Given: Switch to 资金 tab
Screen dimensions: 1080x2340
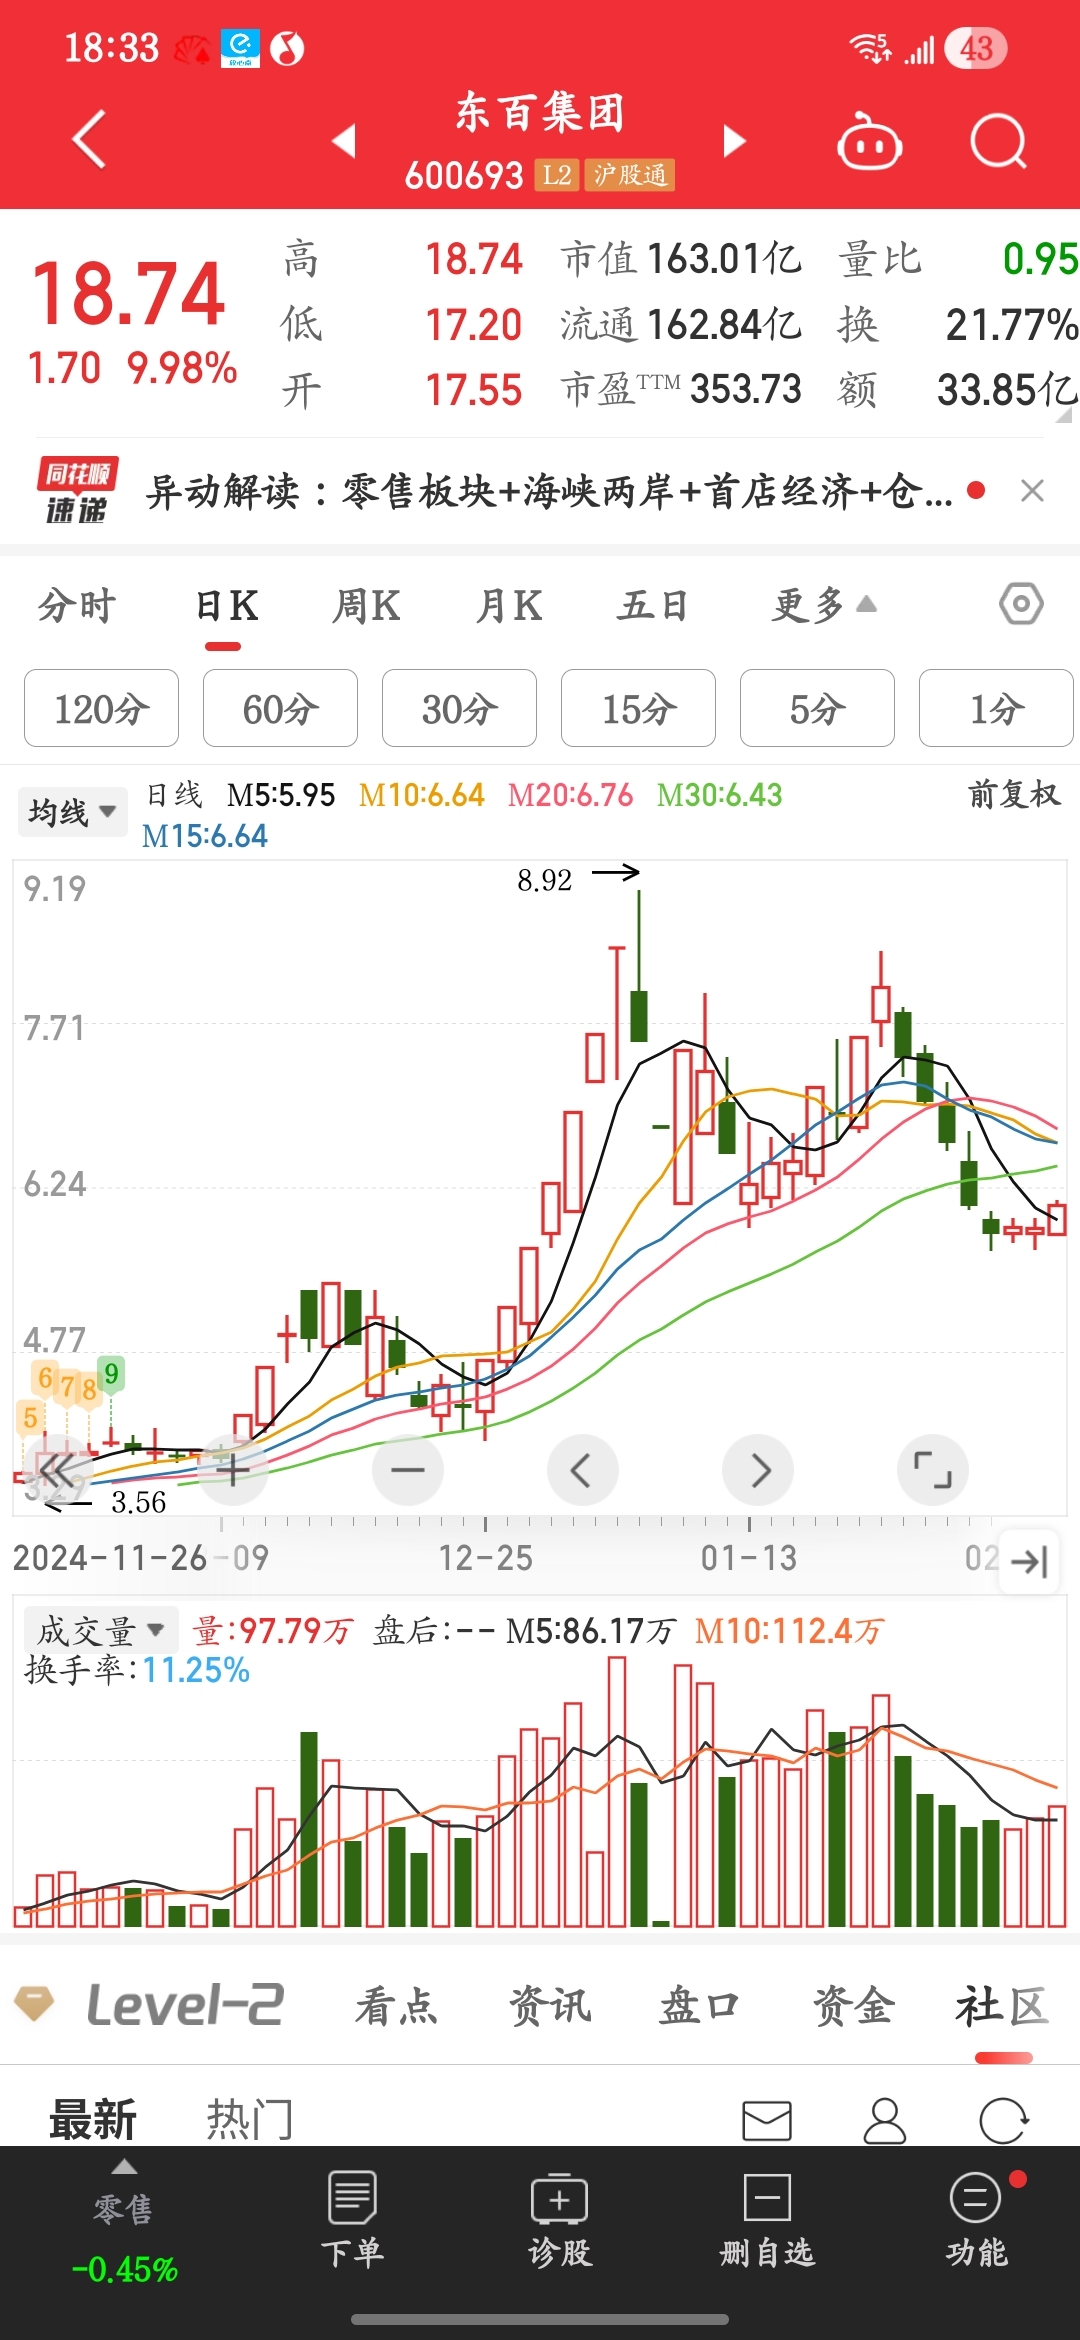Looking at the screenshot, I should pos(852,2006).
